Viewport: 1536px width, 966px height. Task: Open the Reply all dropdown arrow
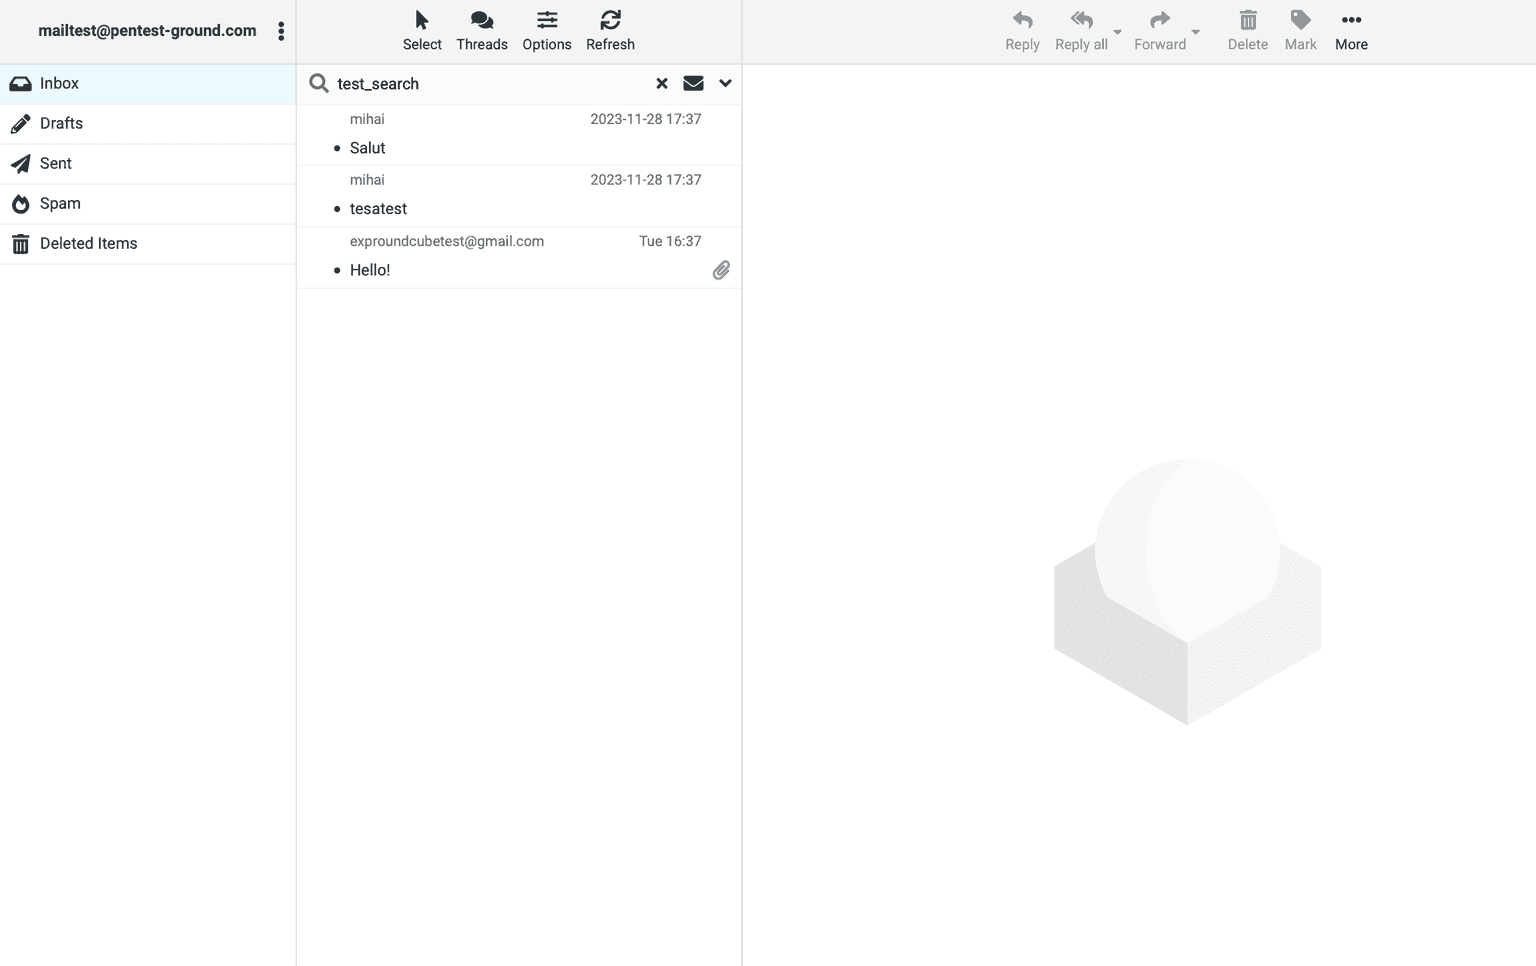[x=1117, y=33]
